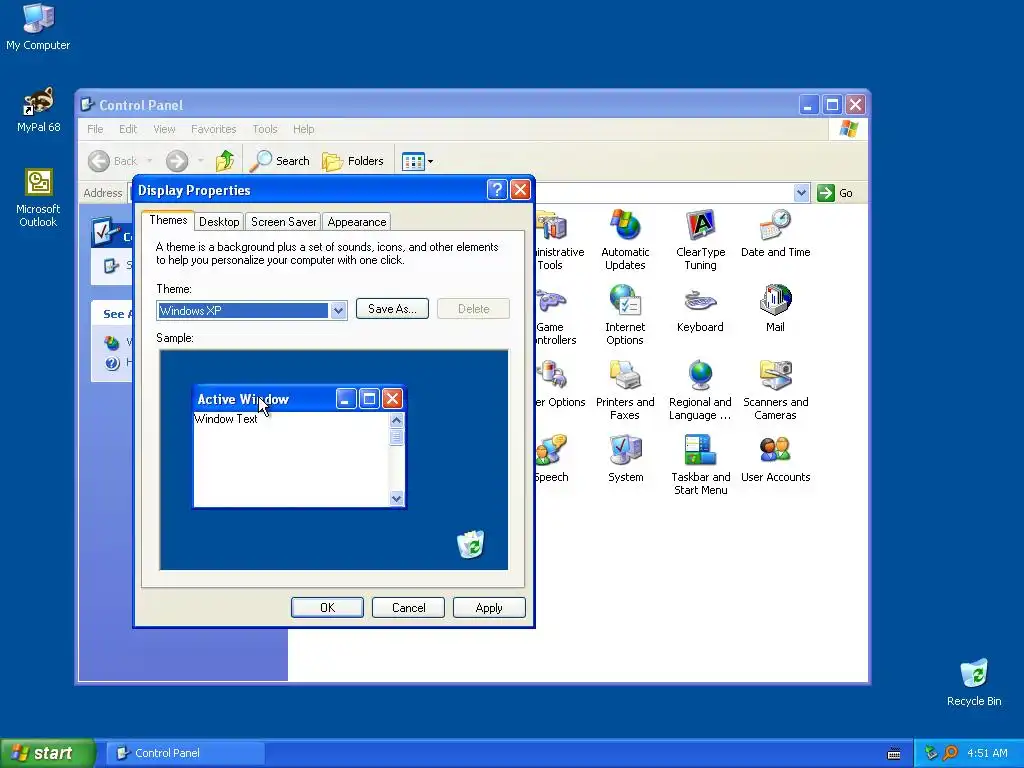Open the Help menu
1024x768 pixels.
click(303, 129)
